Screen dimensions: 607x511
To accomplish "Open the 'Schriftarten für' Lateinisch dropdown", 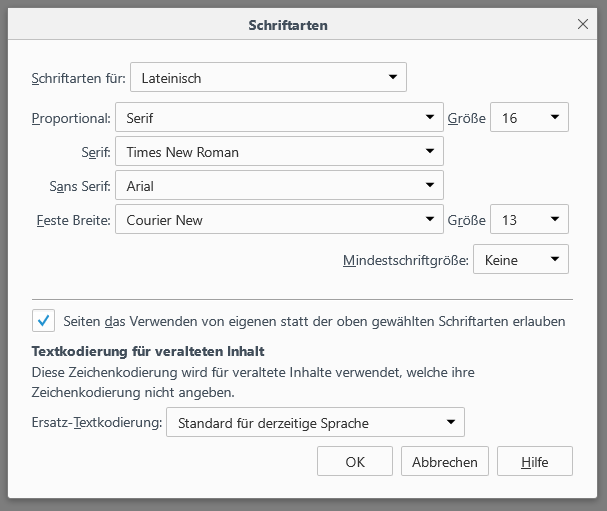I will coord(268,77).
